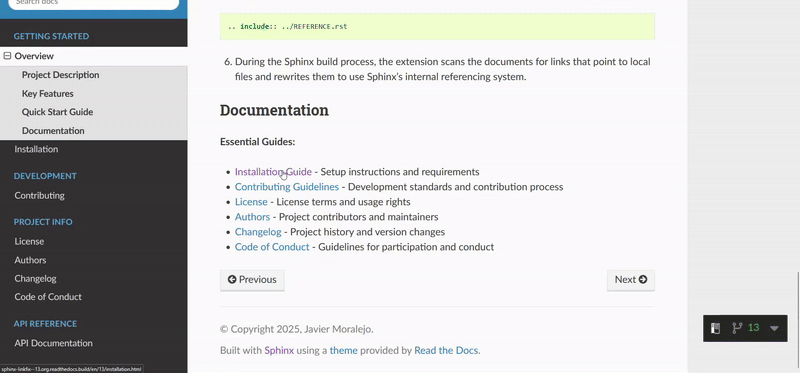The height and width of the screenshot is (373, 800).
Task: Click the Search docs input field
Action: pyautogui.click(x=94, y=3)
